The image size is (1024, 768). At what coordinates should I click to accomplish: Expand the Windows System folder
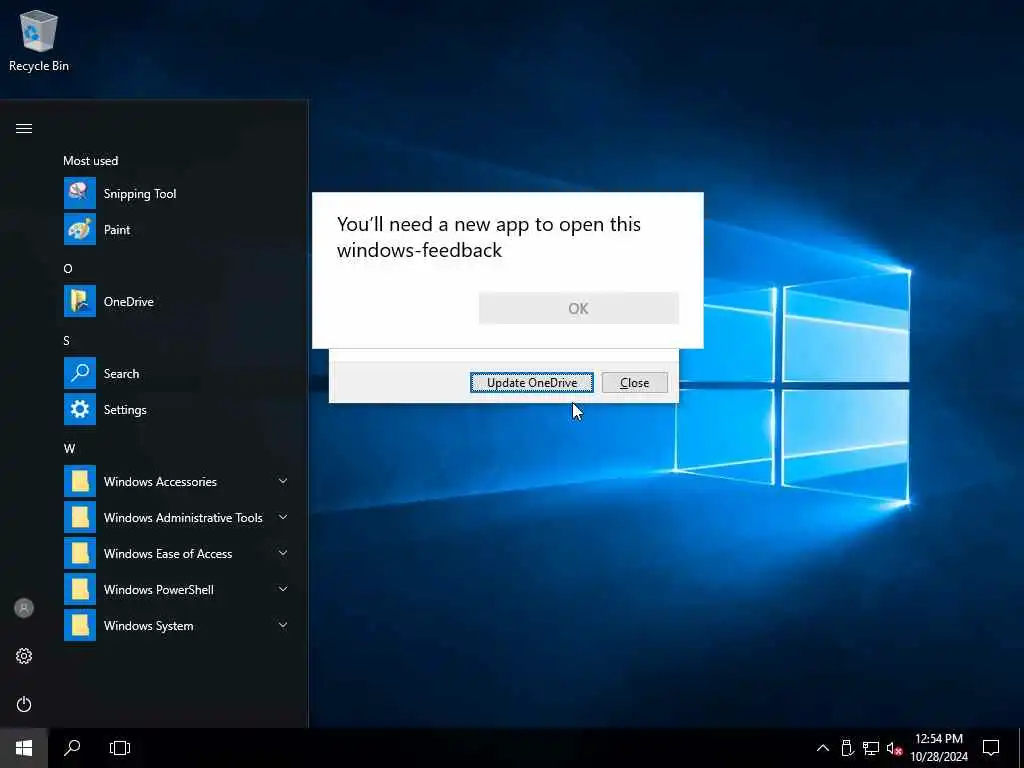(176, 625)
